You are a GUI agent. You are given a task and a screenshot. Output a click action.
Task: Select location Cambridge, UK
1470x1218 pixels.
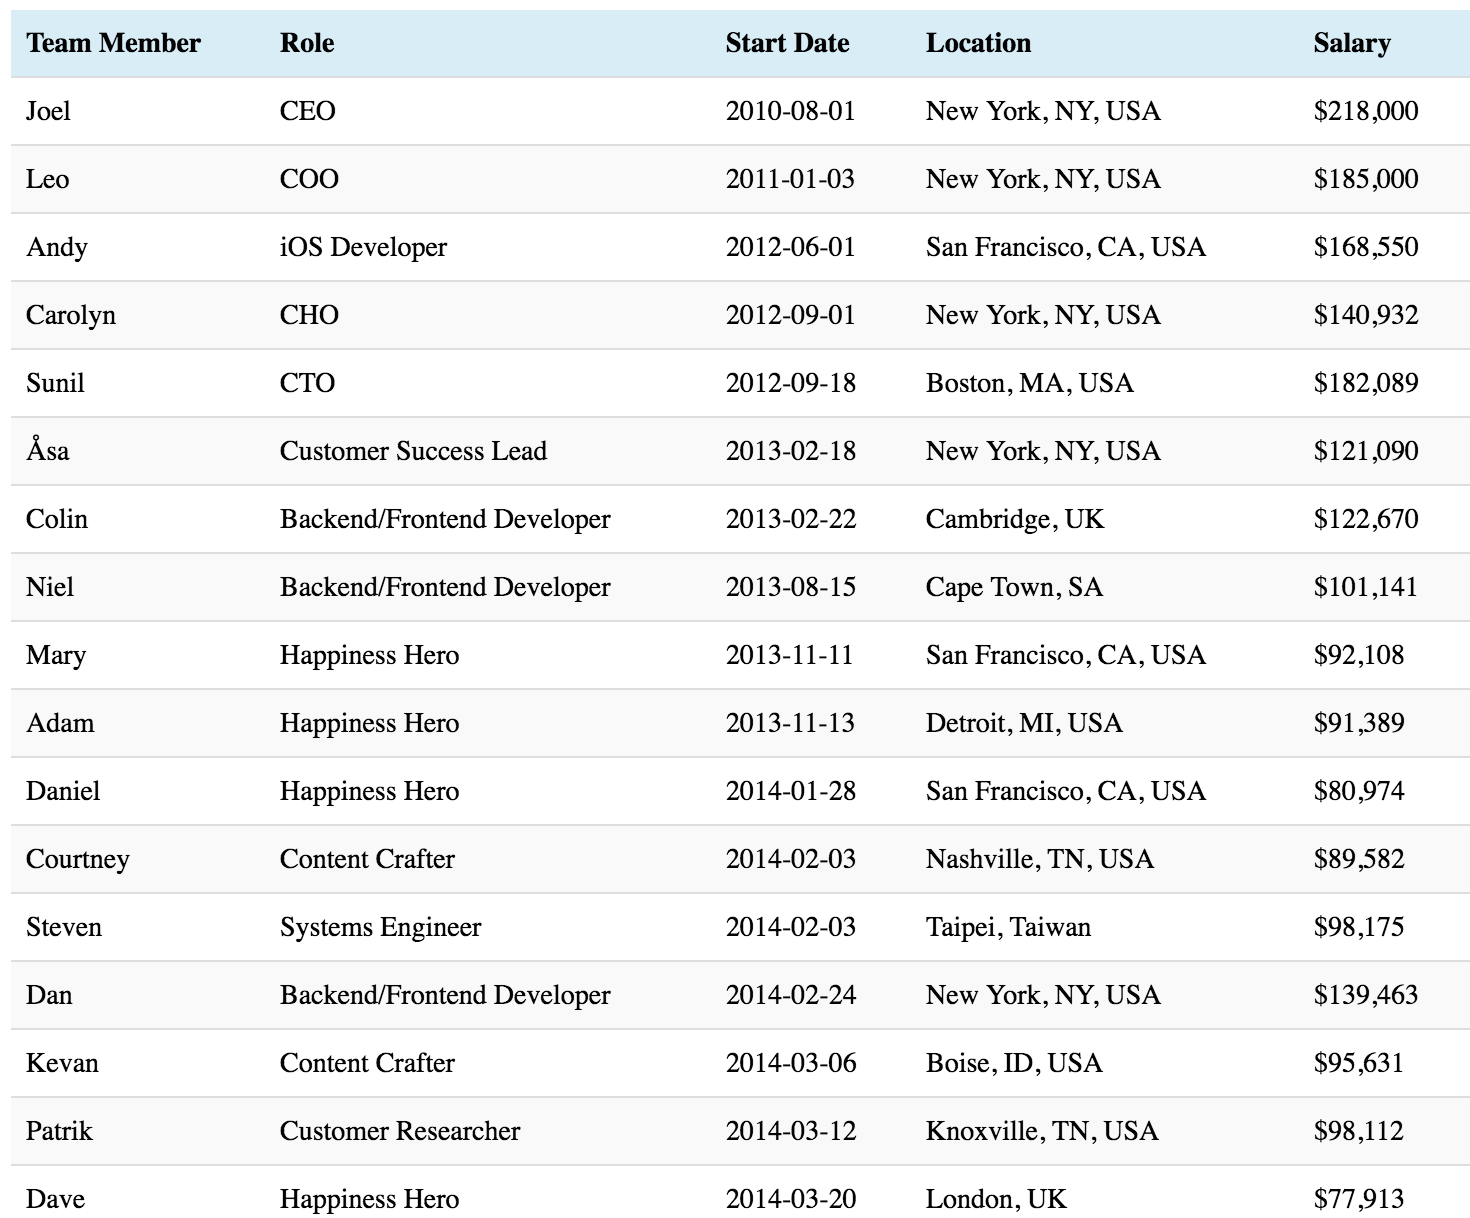(x=1015, y=519)
